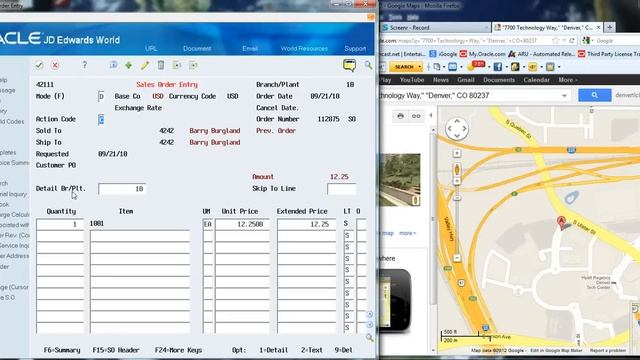Click the map pan compass control

[x=457, y=129]
